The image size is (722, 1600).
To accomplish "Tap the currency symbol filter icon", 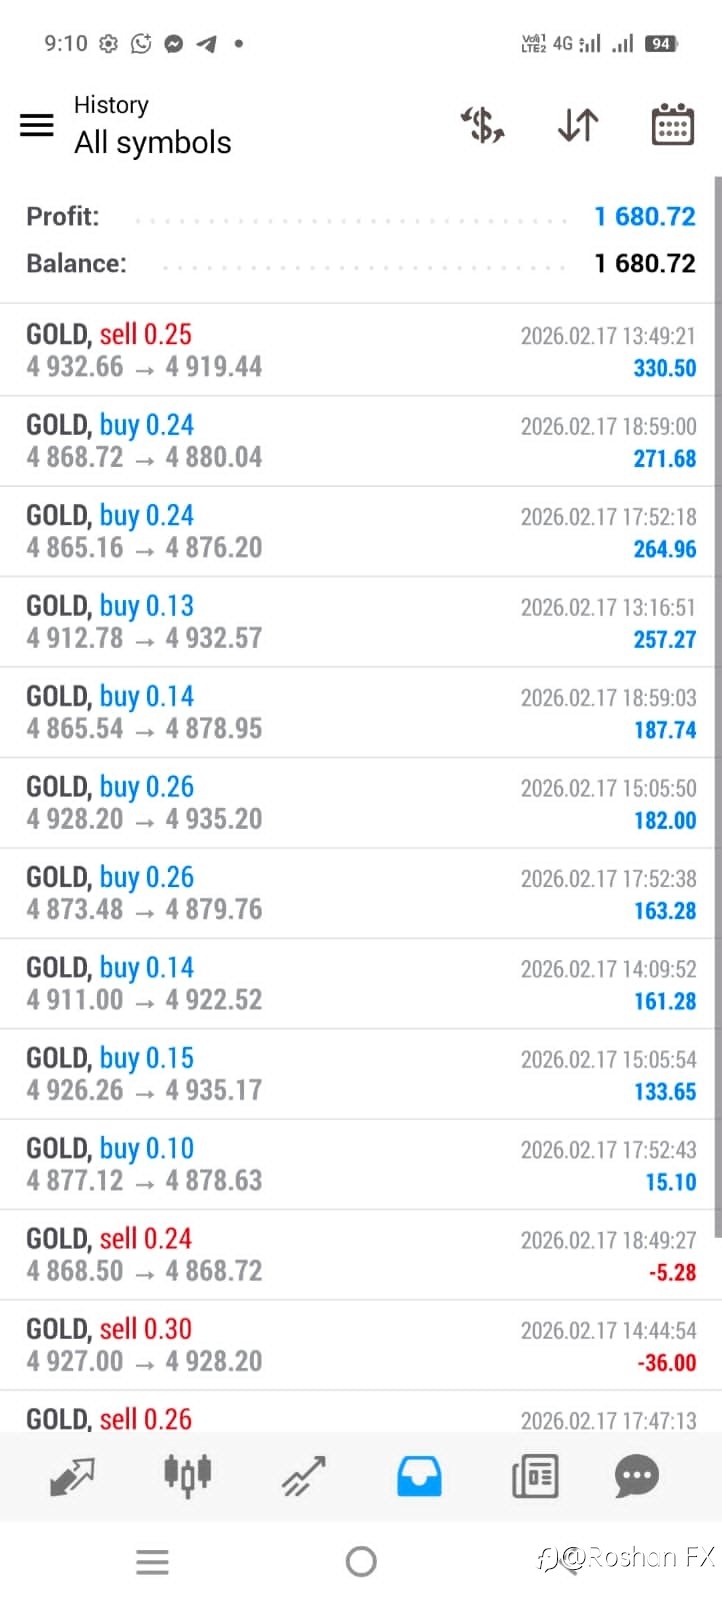I will pos(482,125).
